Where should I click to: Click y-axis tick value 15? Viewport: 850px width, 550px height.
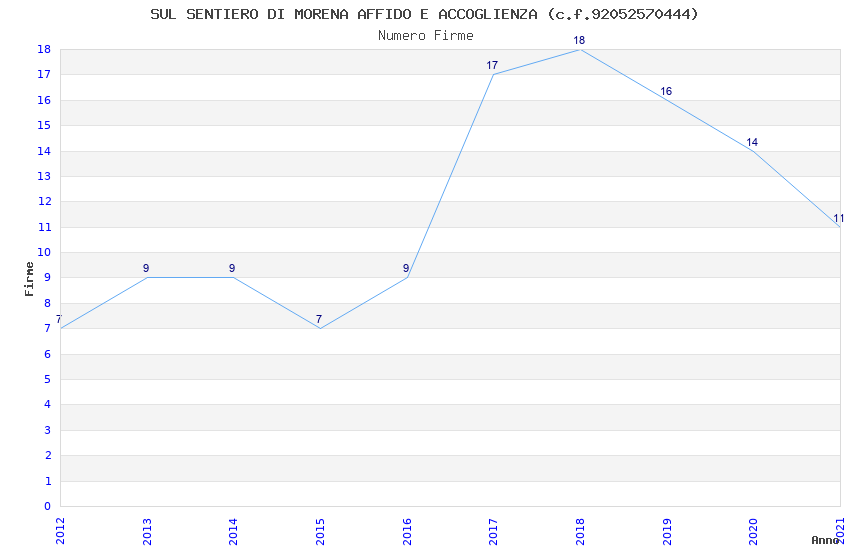[x=44, y=126]
